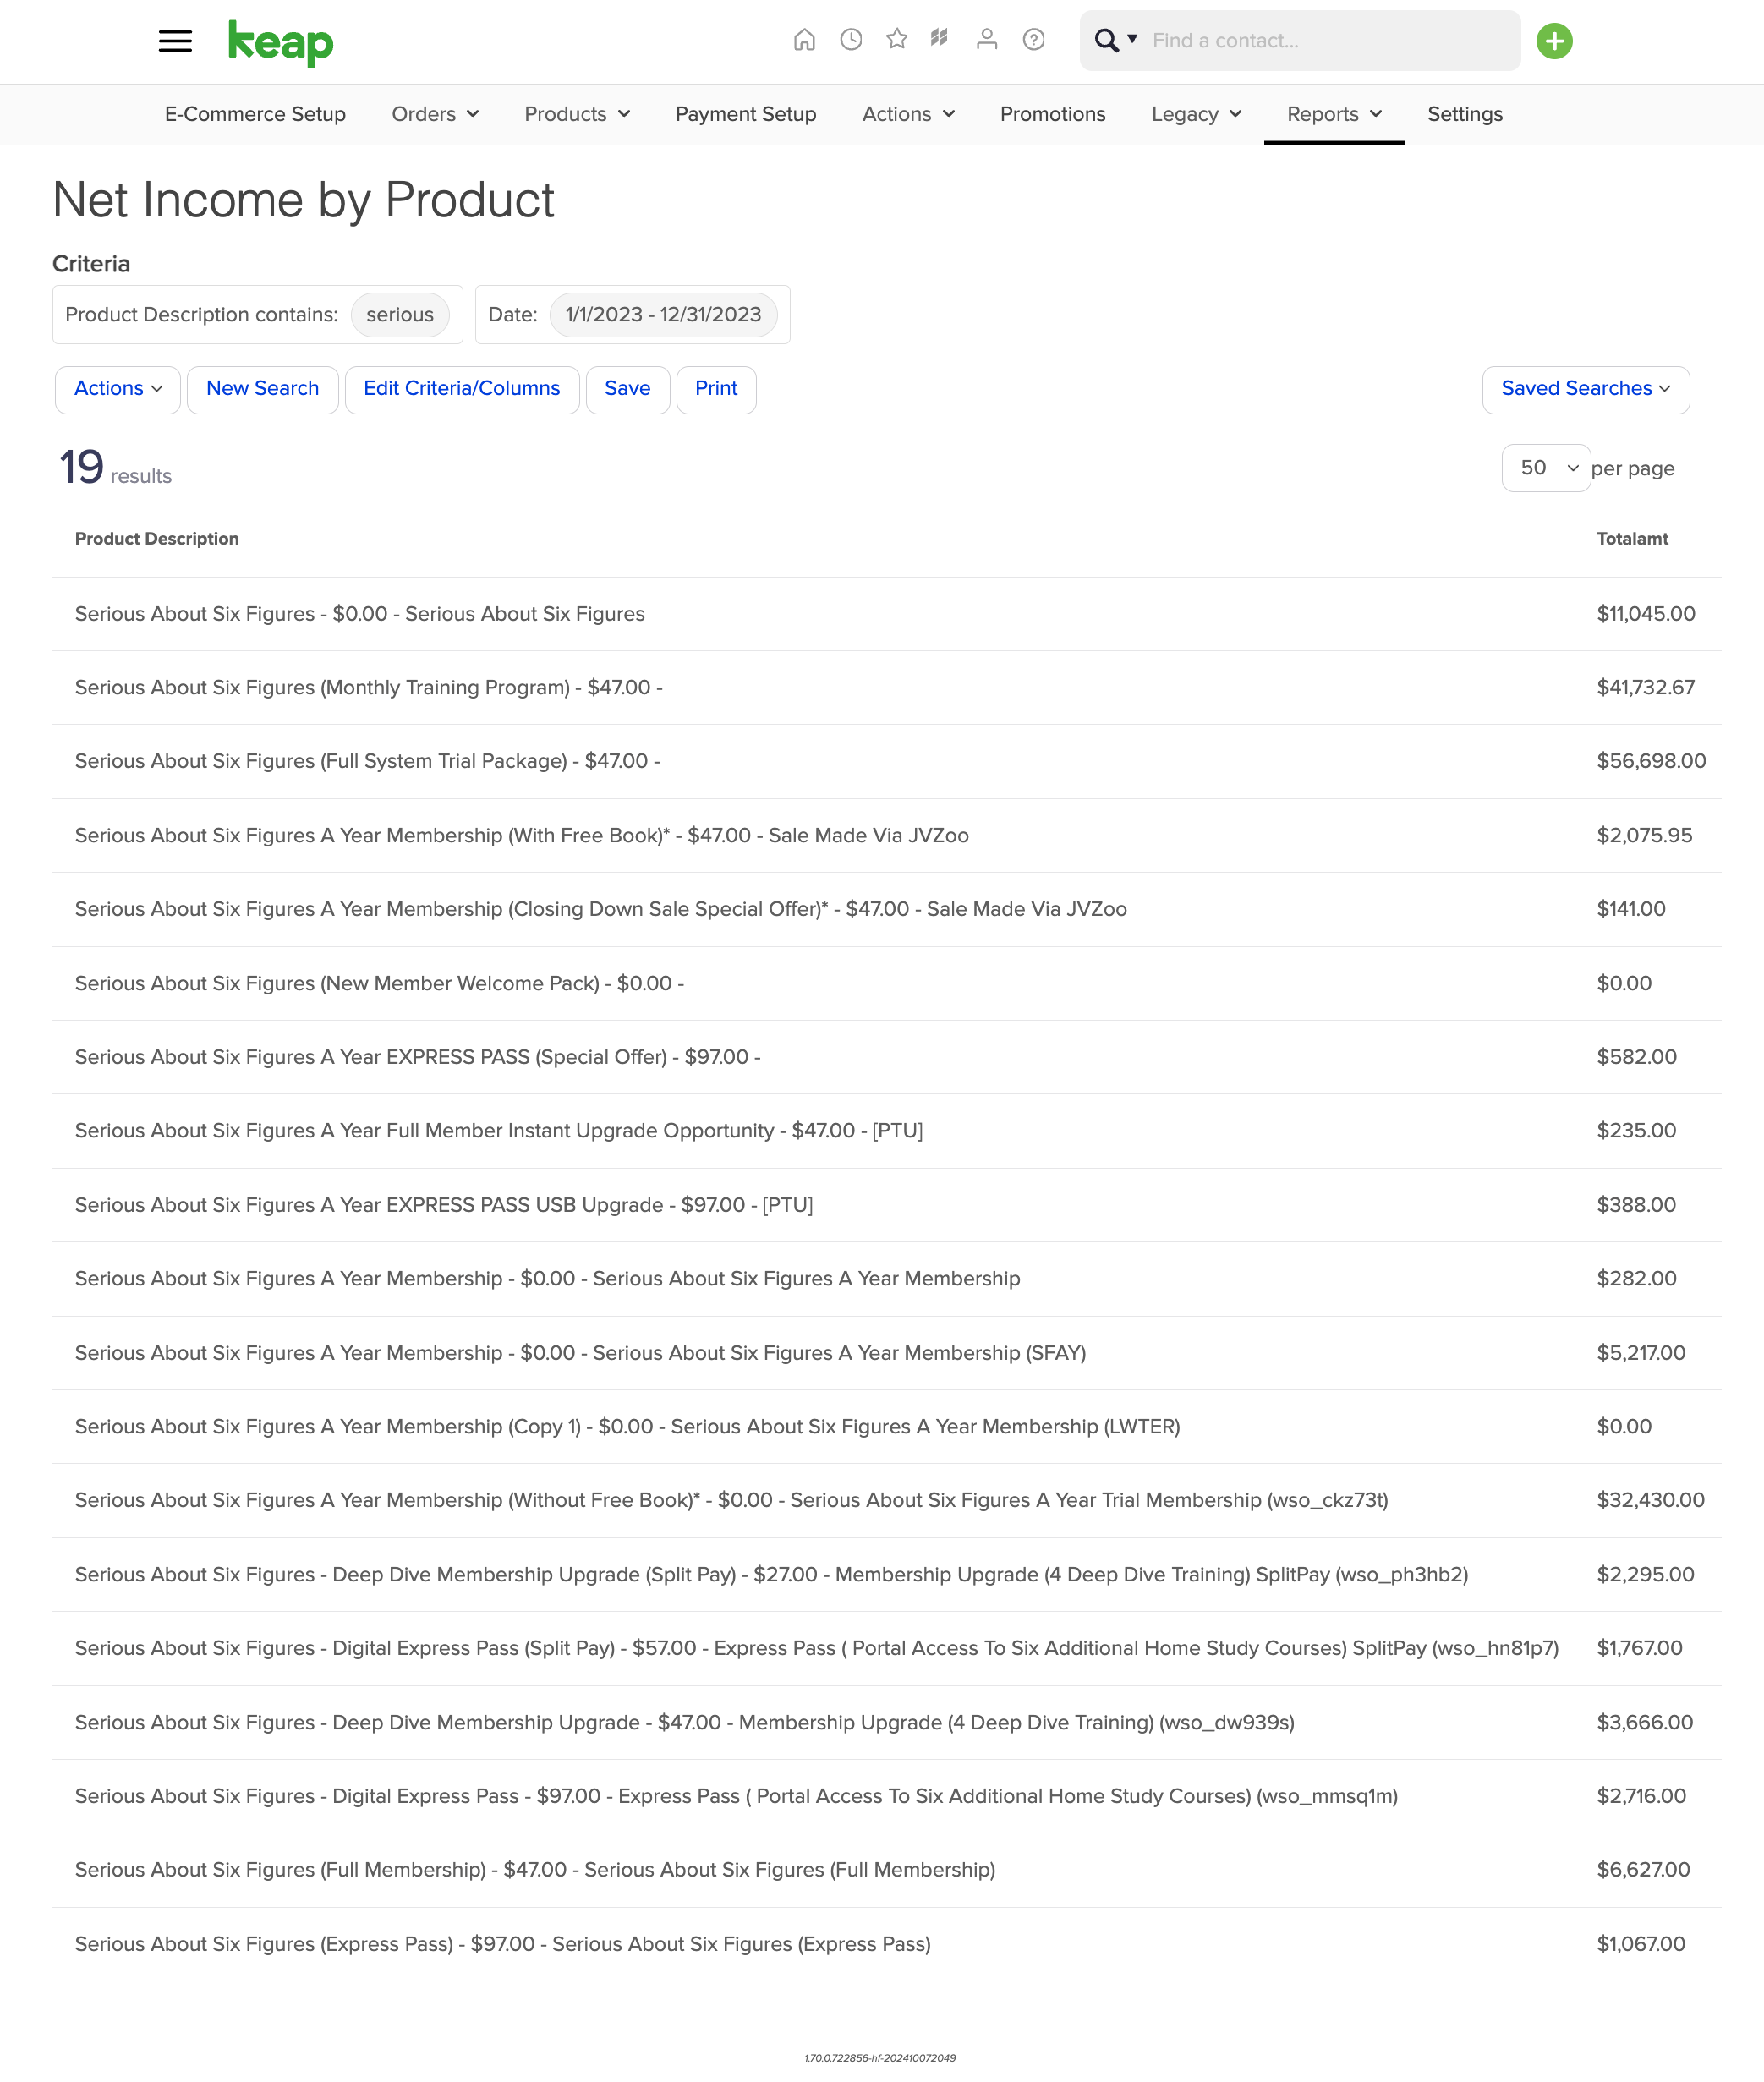Click the green plus add button
1764x2082 pixels.
pos(1554,41)
